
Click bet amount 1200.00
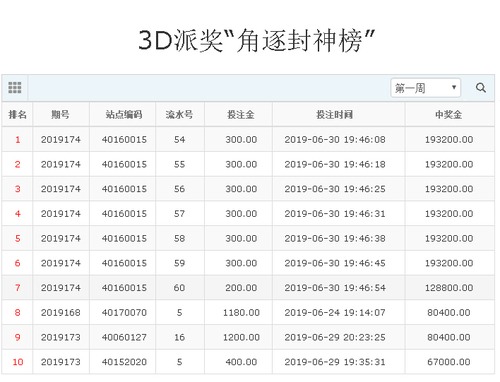click(x=241, y=337)
